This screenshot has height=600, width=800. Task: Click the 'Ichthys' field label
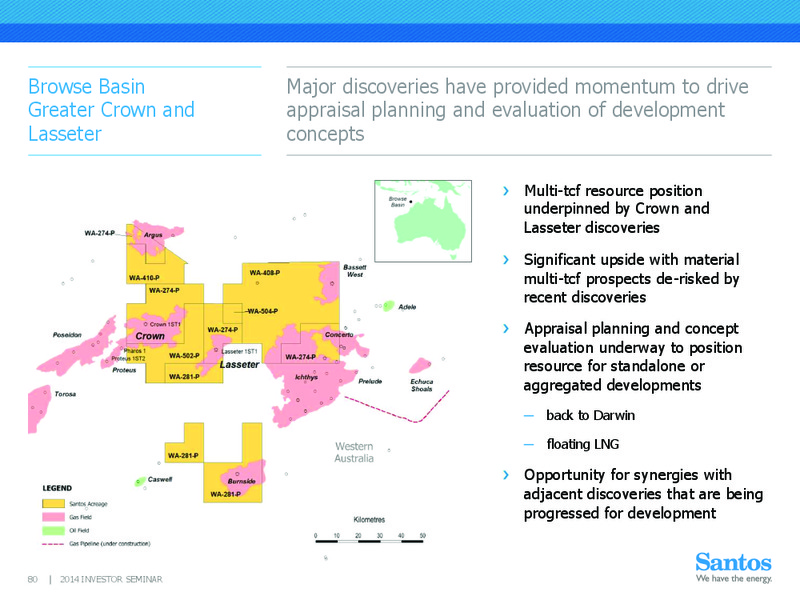coord(306,378)
